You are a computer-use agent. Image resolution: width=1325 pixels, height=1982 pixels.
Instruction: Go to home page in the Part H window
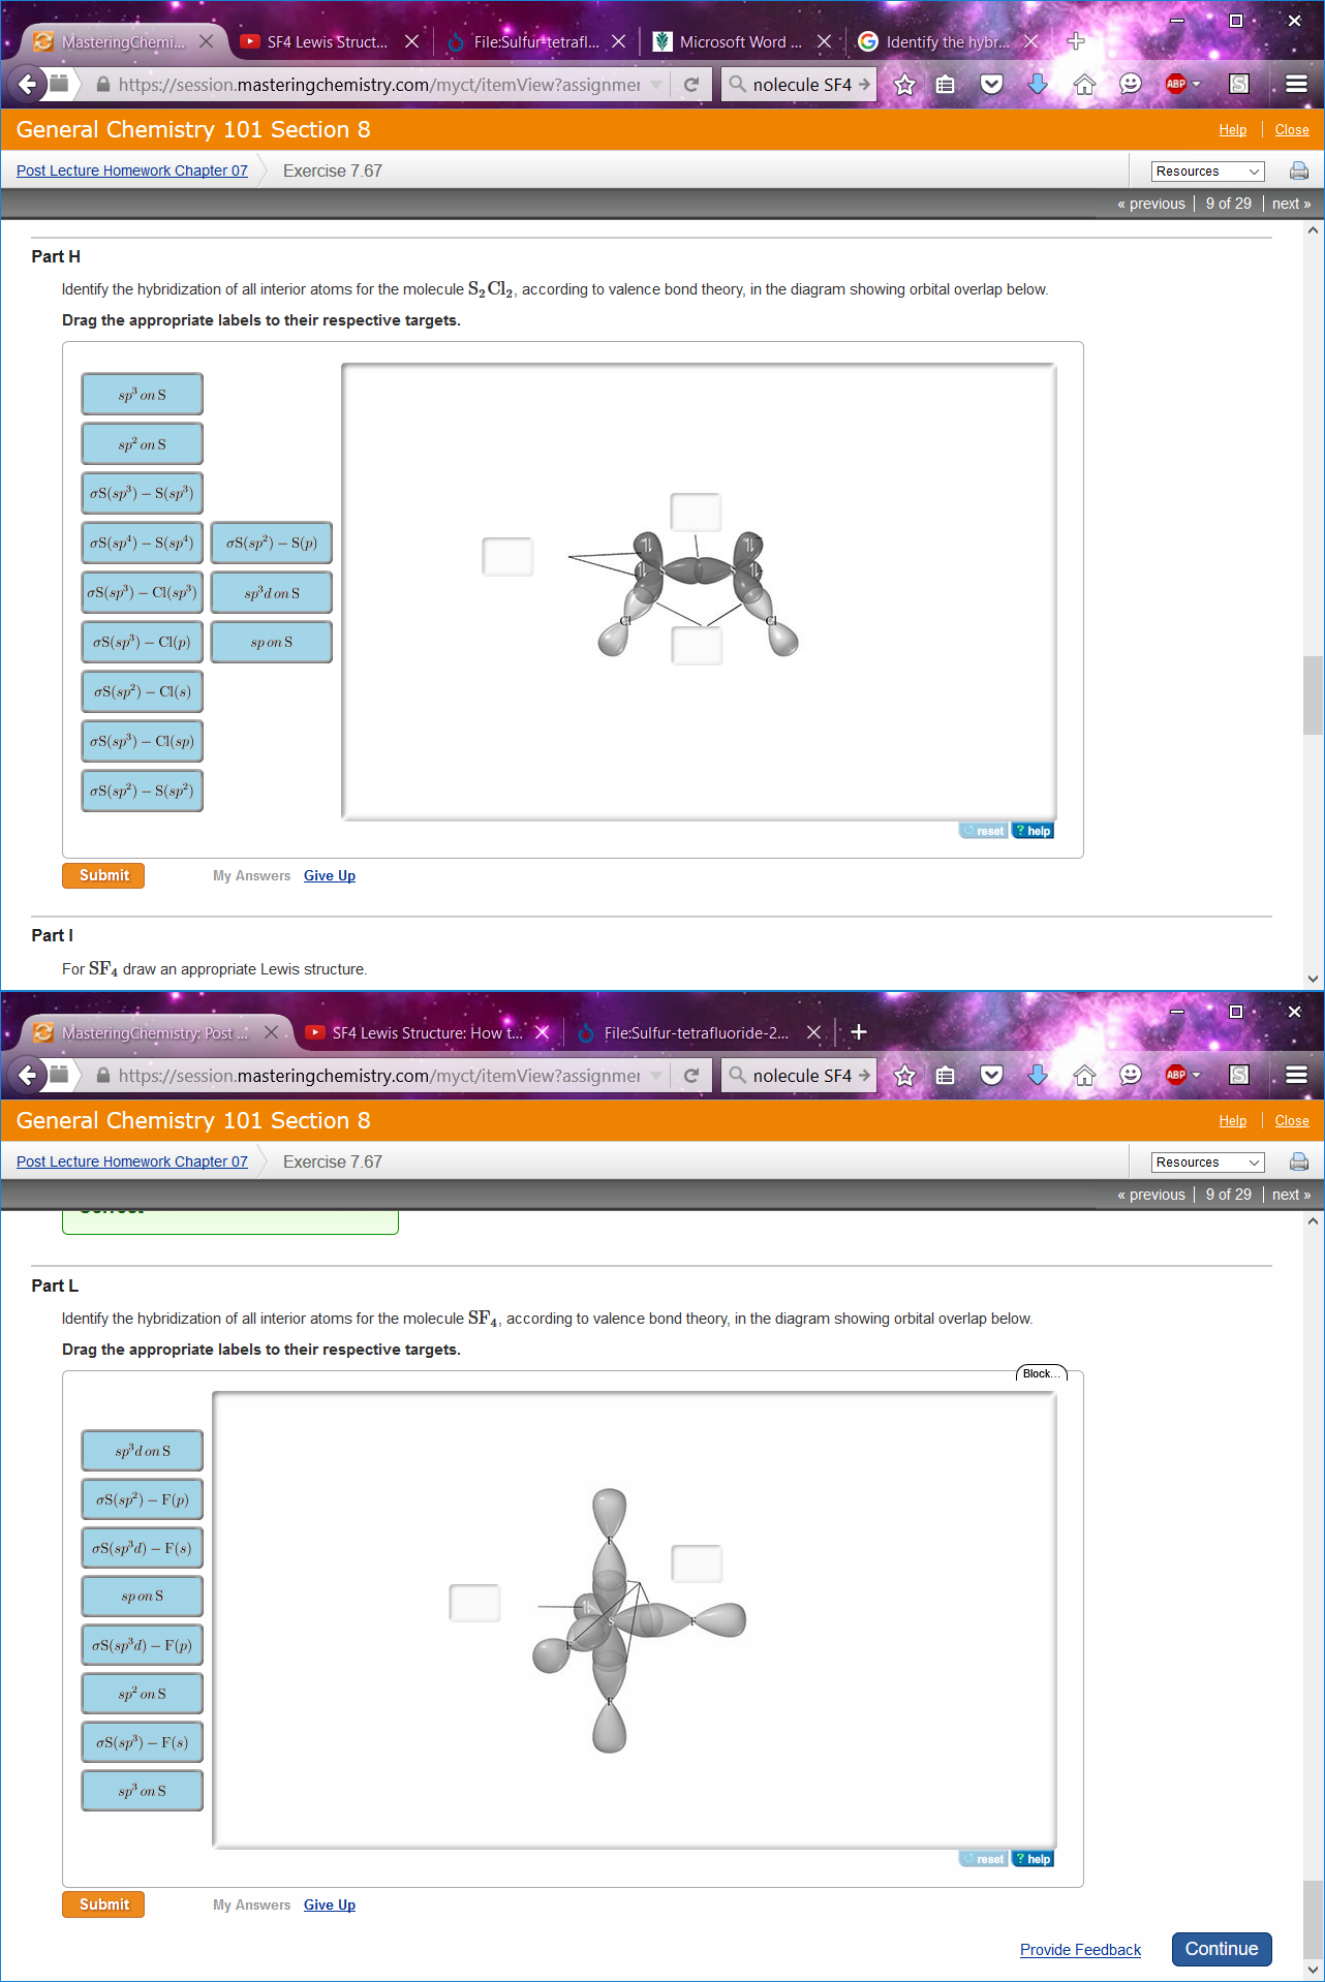1084,84
